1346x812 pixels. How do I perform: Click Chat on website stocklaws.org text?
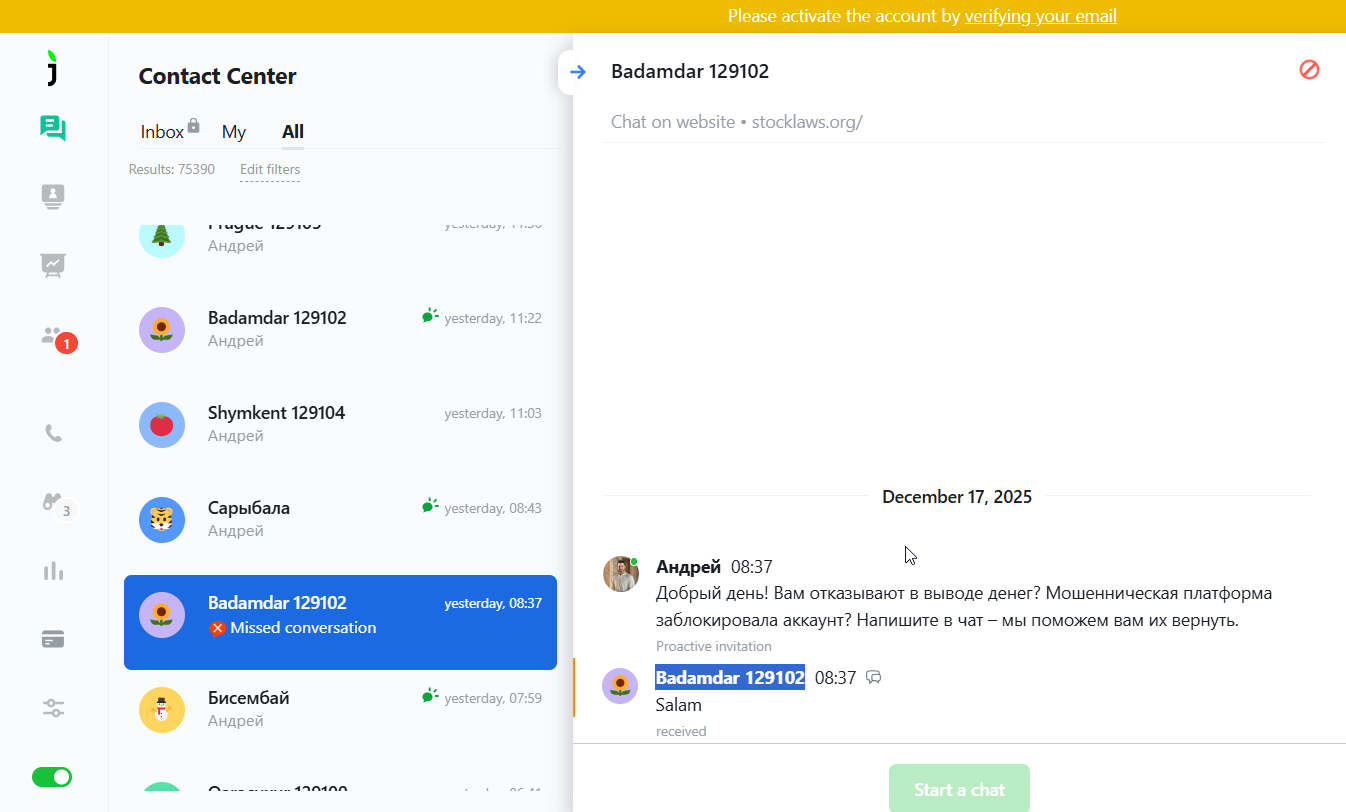click(737, 123)
